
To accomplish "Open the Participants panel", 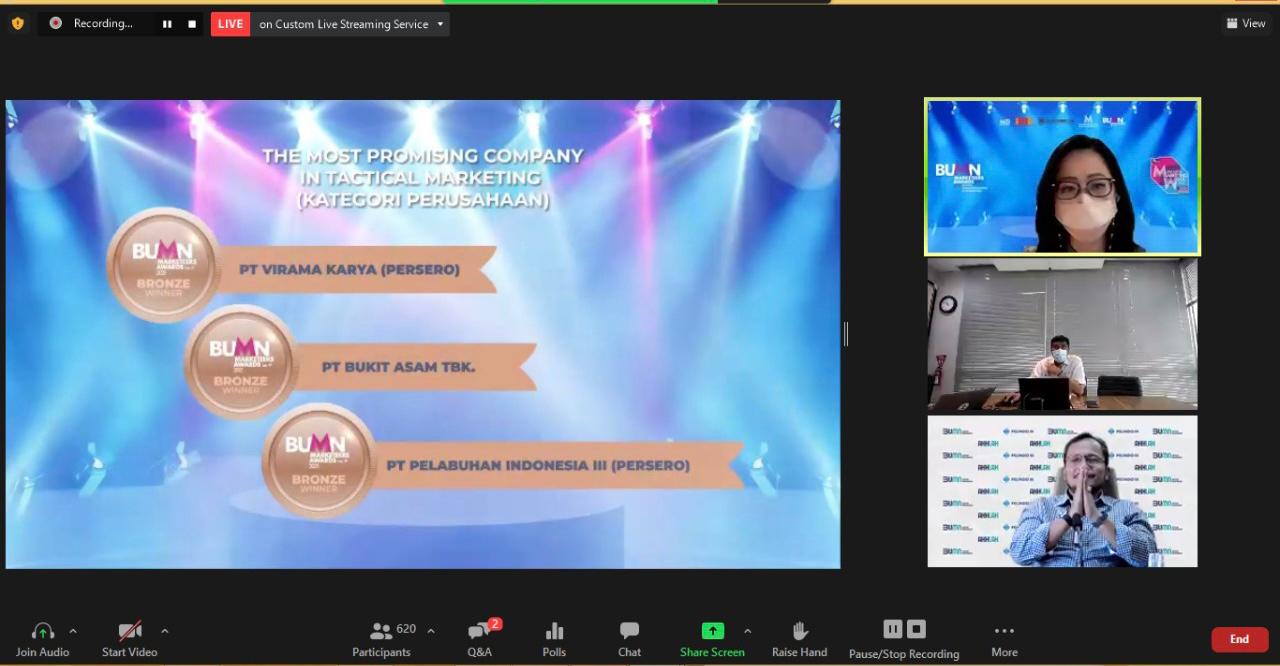I will pyautogui.click(x=381, y=638).
